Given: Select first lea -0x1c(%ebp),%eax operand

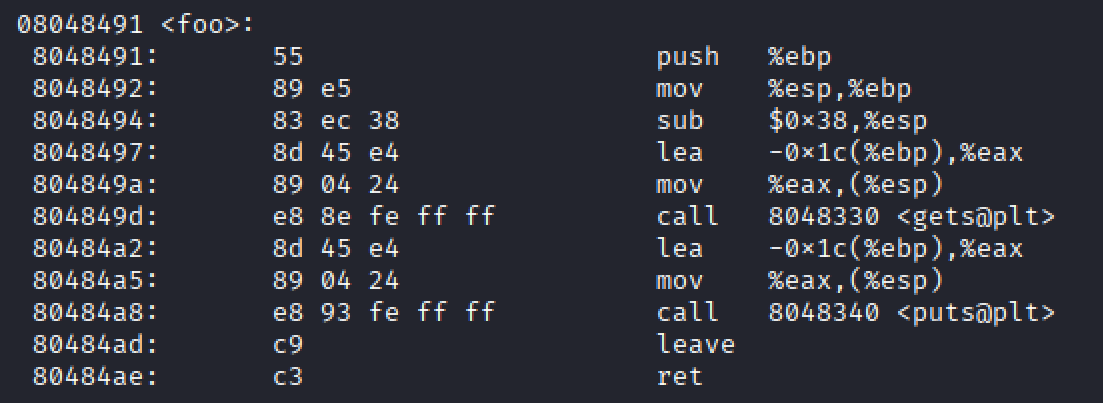Looking at the screenshot, I should click(x=895, y=153).
